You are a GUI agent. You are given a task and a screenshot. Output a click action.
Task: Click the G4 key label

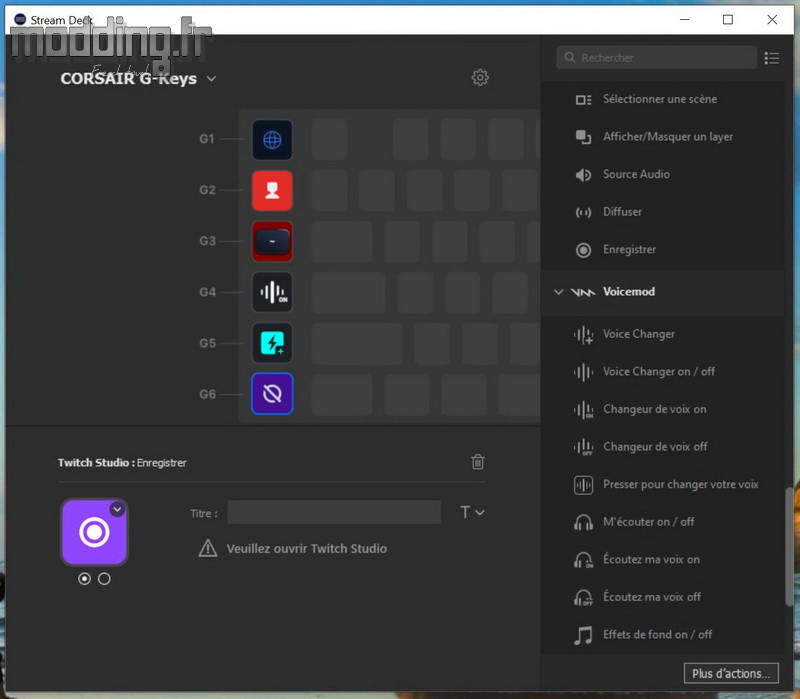pyautogui.click(x=207, y=292)
